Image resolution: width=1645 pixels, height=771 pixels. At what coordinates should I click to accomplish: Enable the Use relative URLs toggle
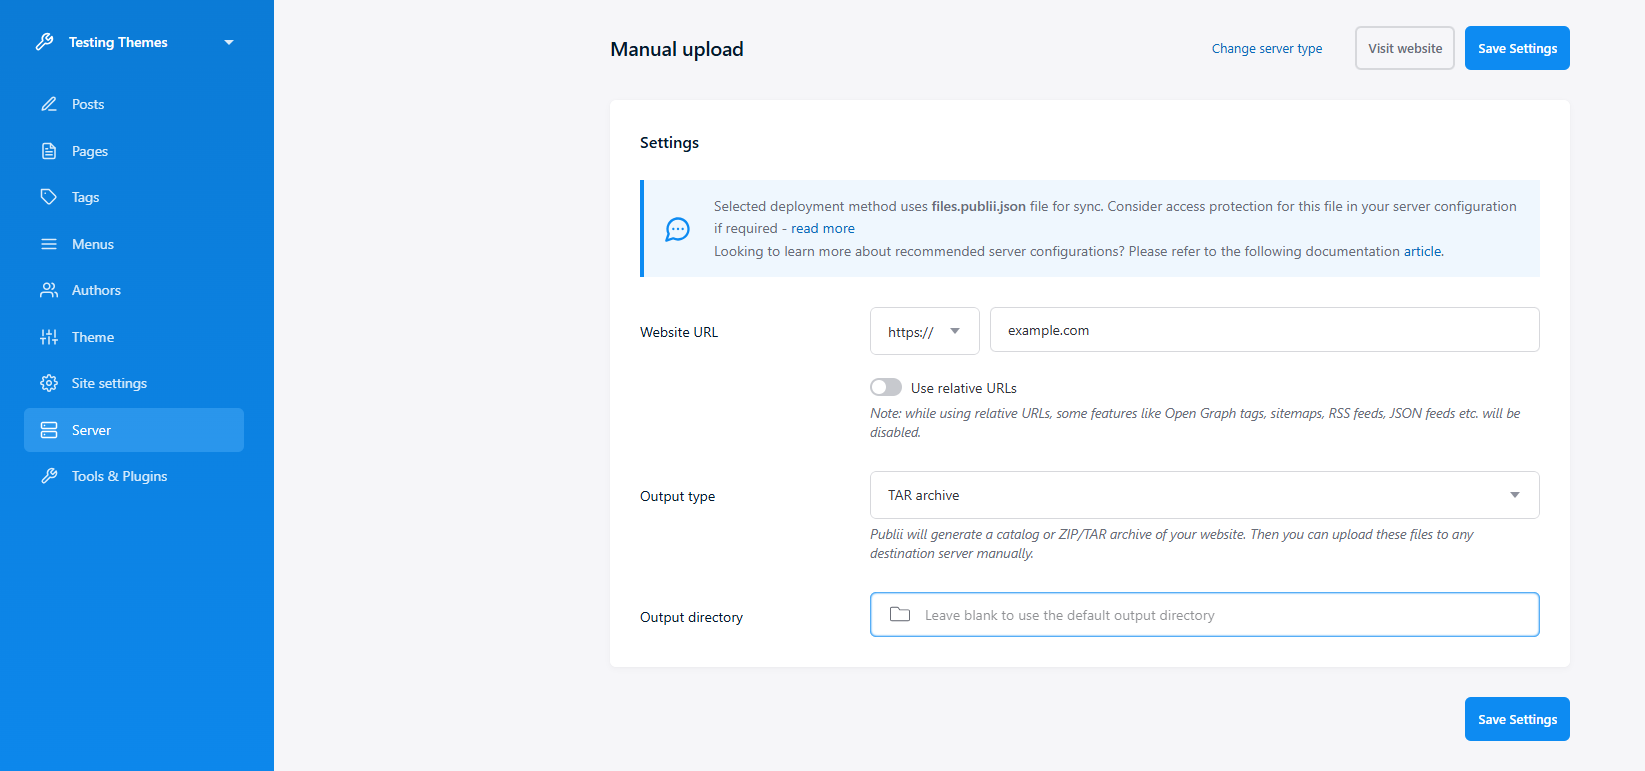[886, 387]
